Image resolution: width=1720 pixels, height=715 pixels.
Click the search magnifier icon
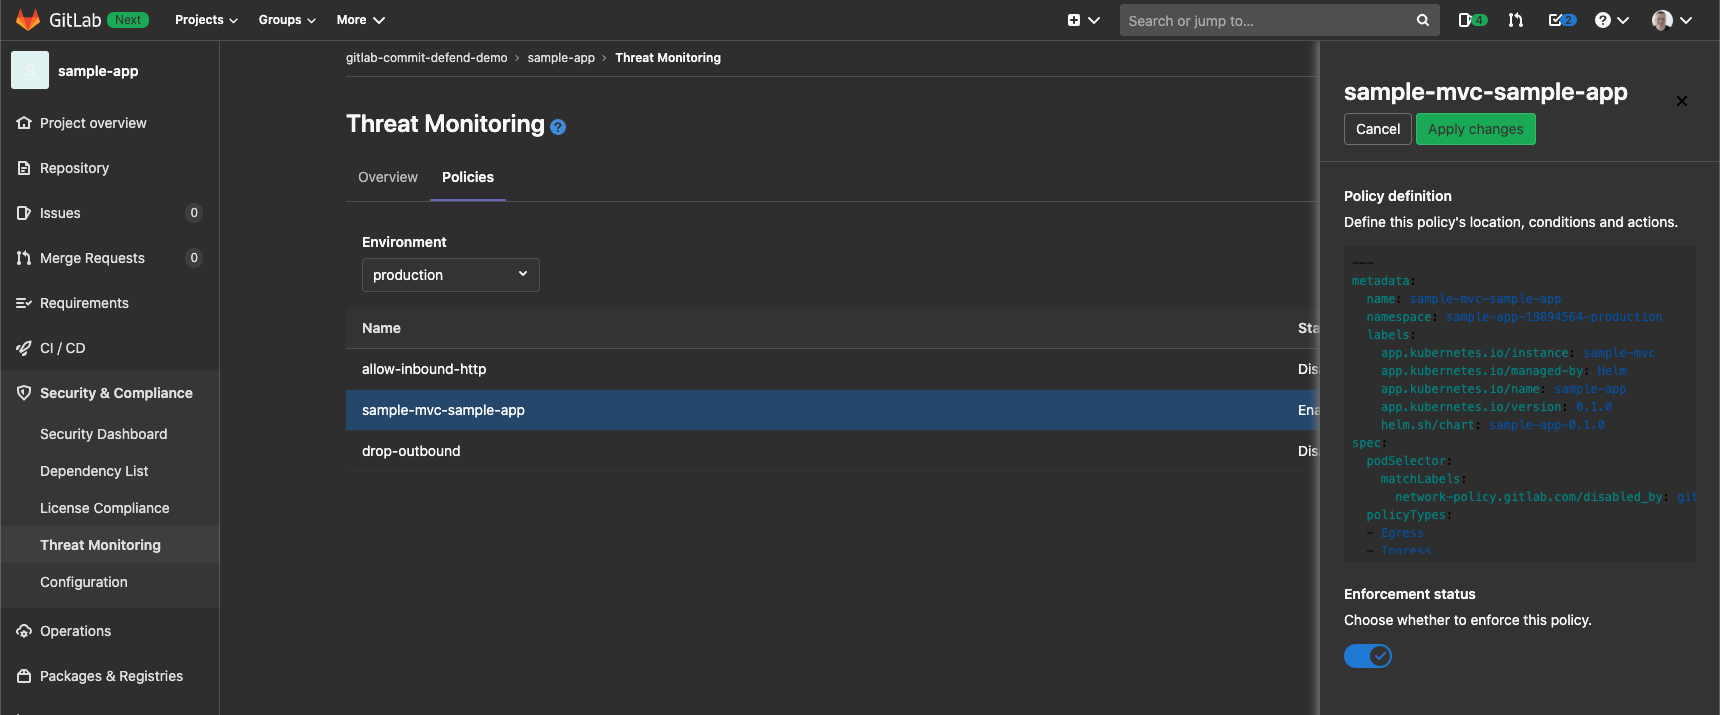coord(1422,21)
